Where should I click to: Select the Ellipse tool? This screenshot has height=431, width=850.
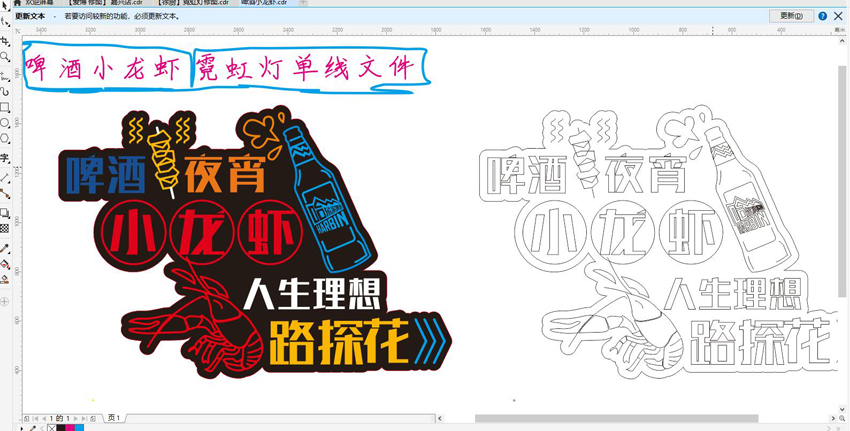(5, 123)
